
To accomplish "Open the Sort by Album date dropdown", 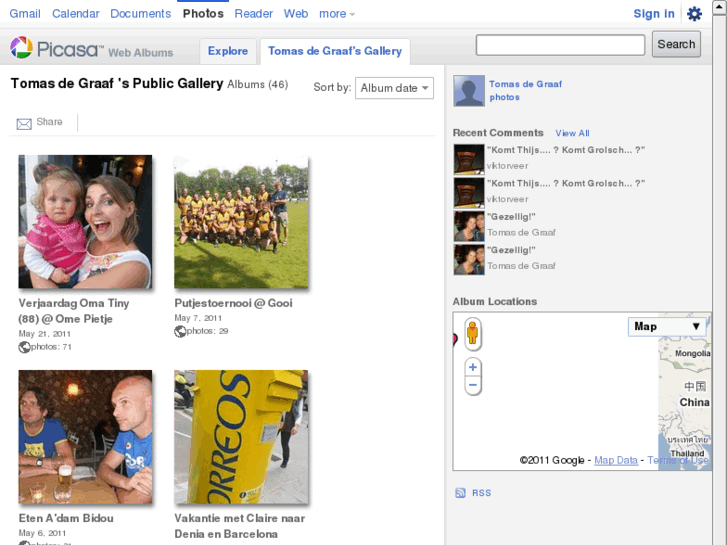I will click(x=394, y=88).
